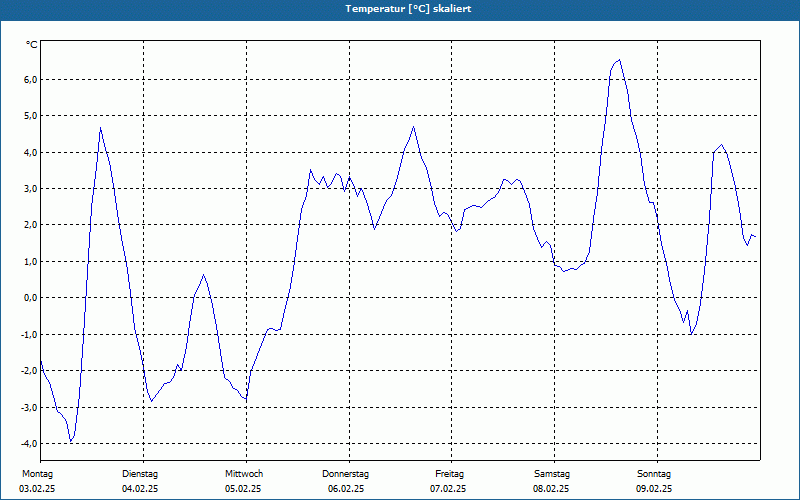Click the Monday temperature peak near 4.7 °C
The image size is (800, 500).
(x=101, y=128)
